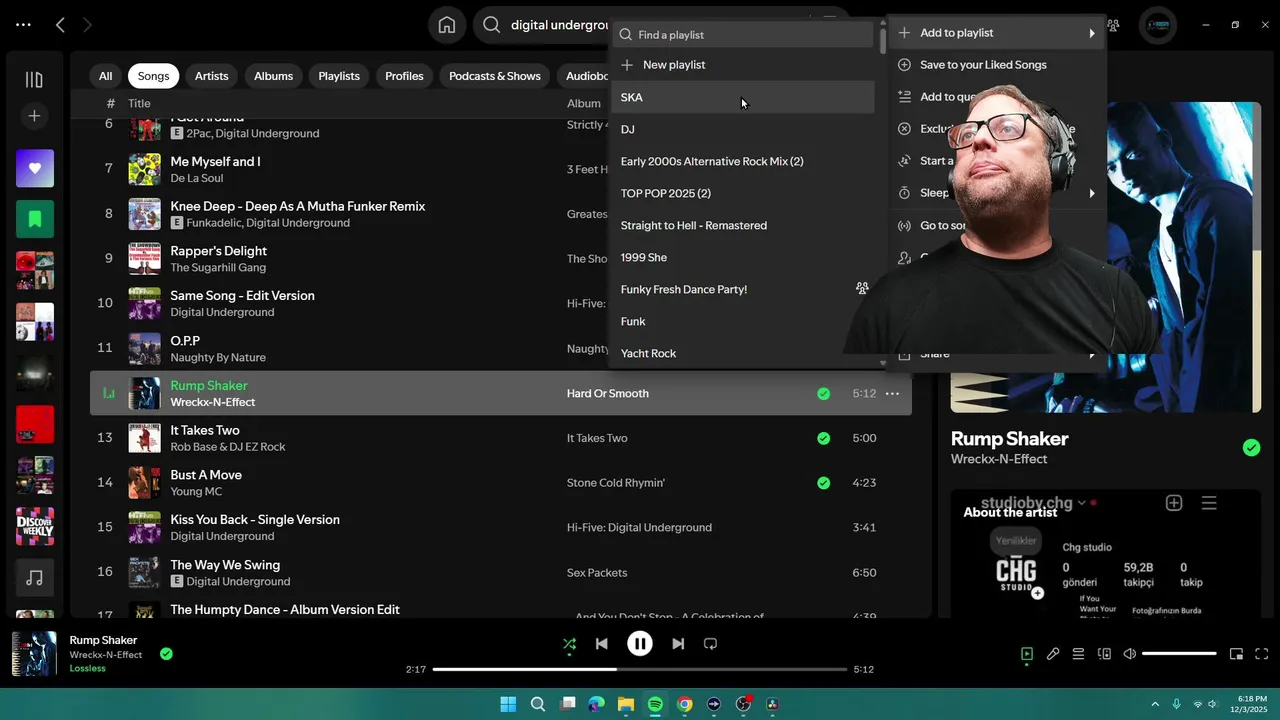The height and width of the screenshot is (720, 1280).
Task: Open the mini player icon
Action: pyautogui.click(x=1236, y=654)
